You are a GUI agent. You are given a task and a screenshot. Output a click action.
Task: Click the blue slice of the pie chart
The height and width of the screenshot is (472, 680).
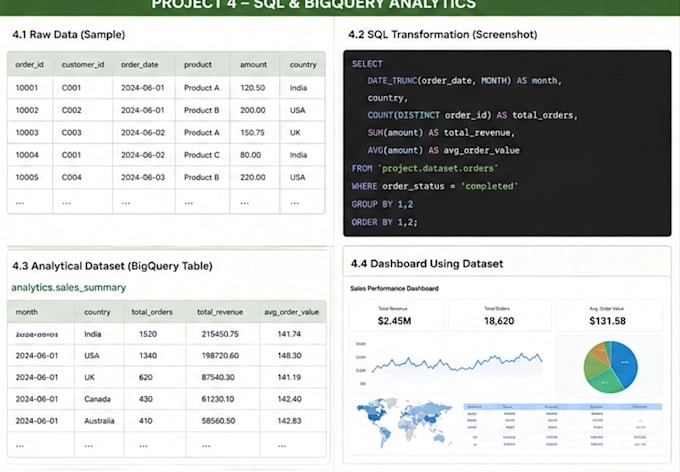tap(625, 364)
